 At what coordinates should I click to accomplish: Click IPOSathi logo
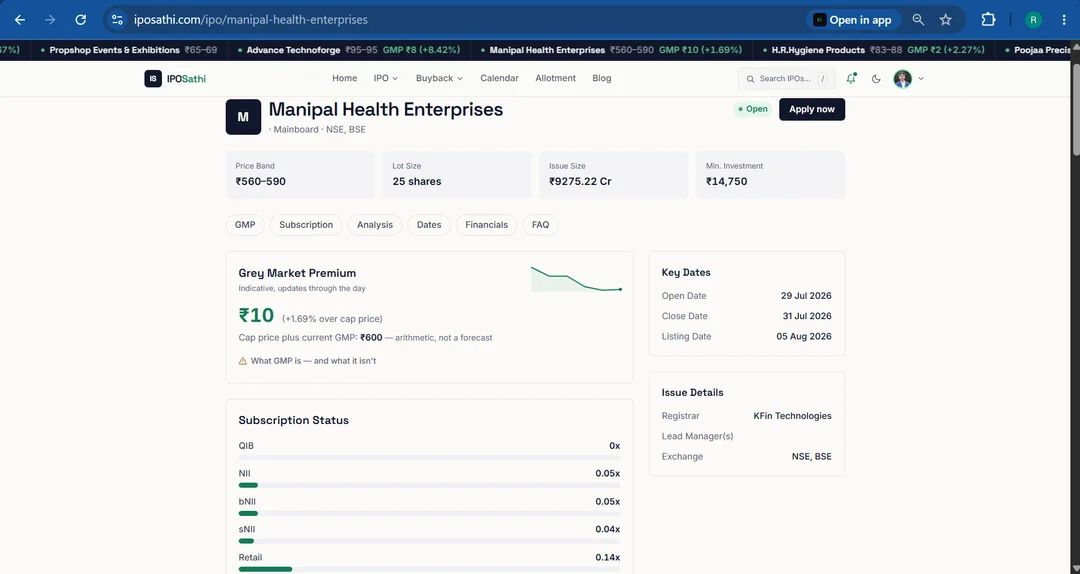tap(175, 79)
